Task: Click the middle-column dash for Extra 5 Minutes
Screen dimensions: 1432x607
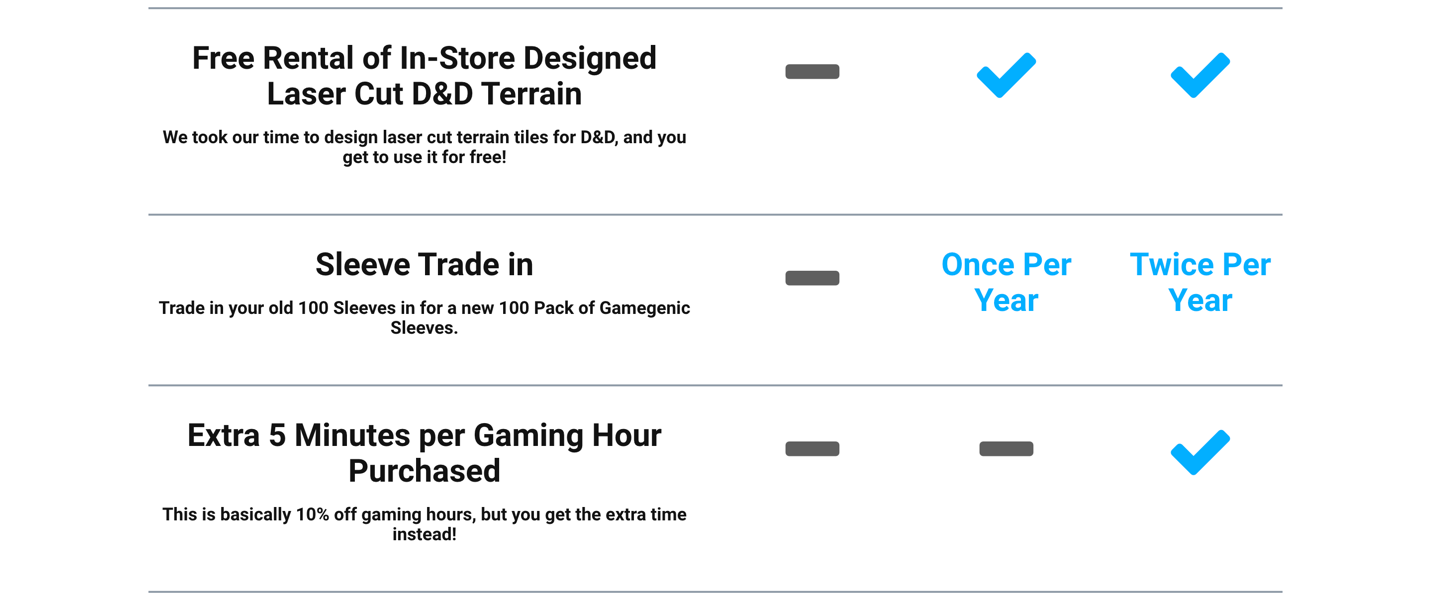Action: tap(1006, 449)
